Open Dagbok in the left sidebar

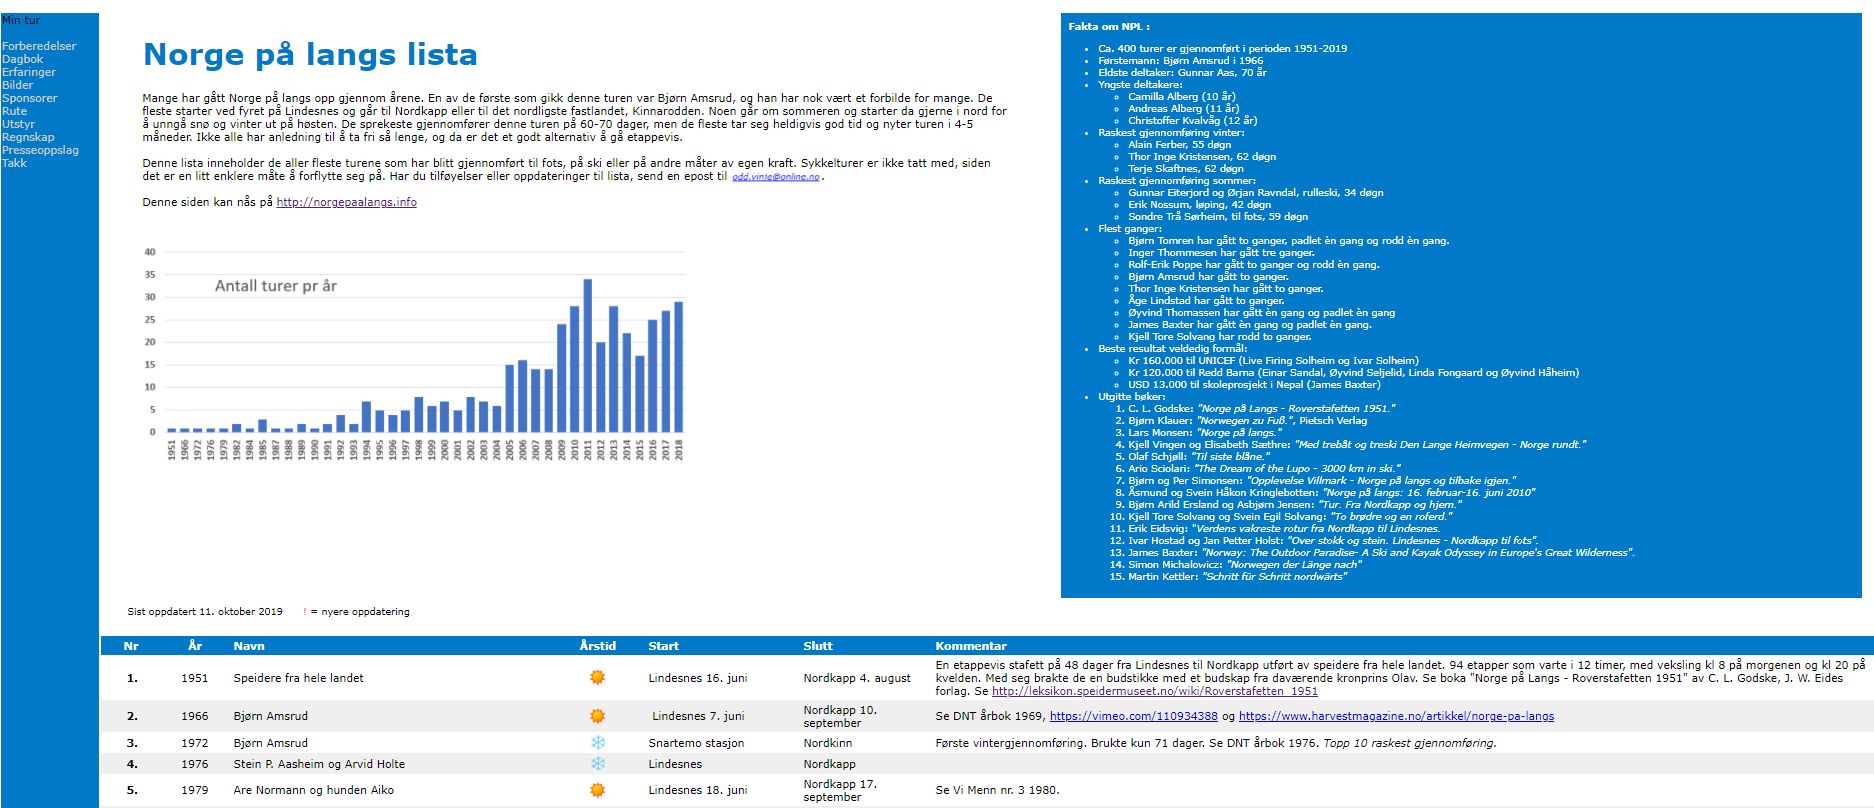pyautogui.click(x=22, y=59)
